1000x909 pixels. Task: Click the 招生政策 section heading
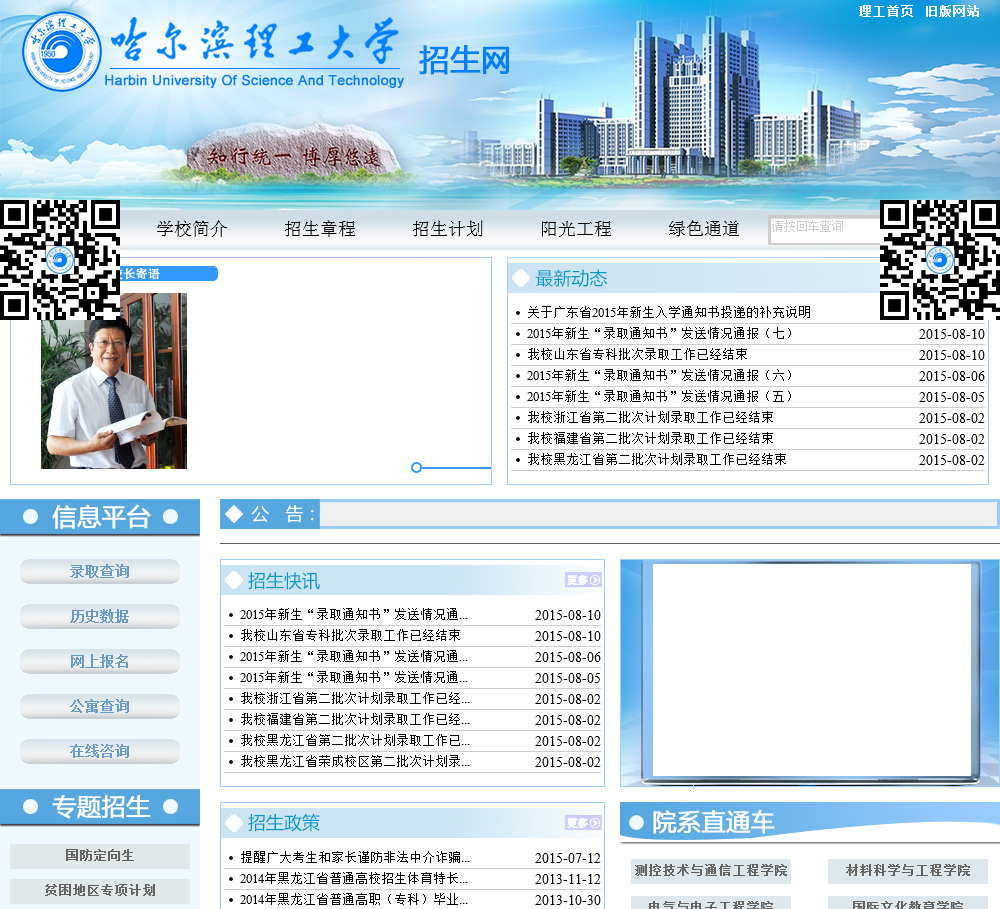pos(284,823)
